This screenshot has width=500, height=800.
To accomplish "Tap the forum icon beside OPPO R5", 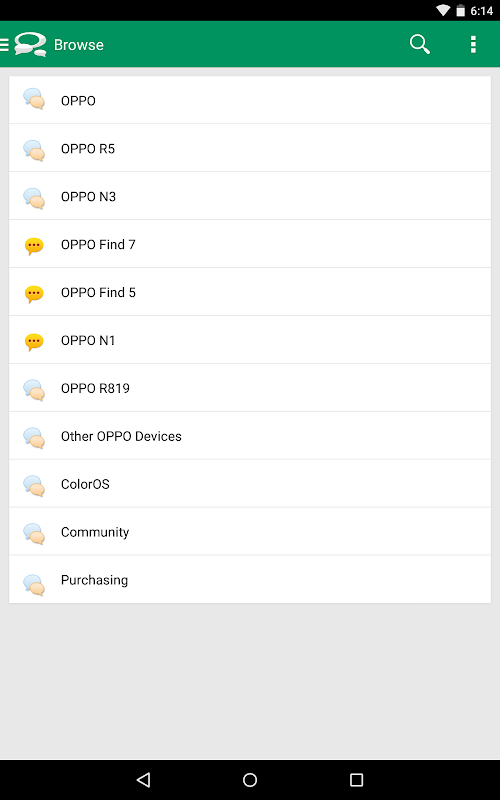I will point(34,150).
